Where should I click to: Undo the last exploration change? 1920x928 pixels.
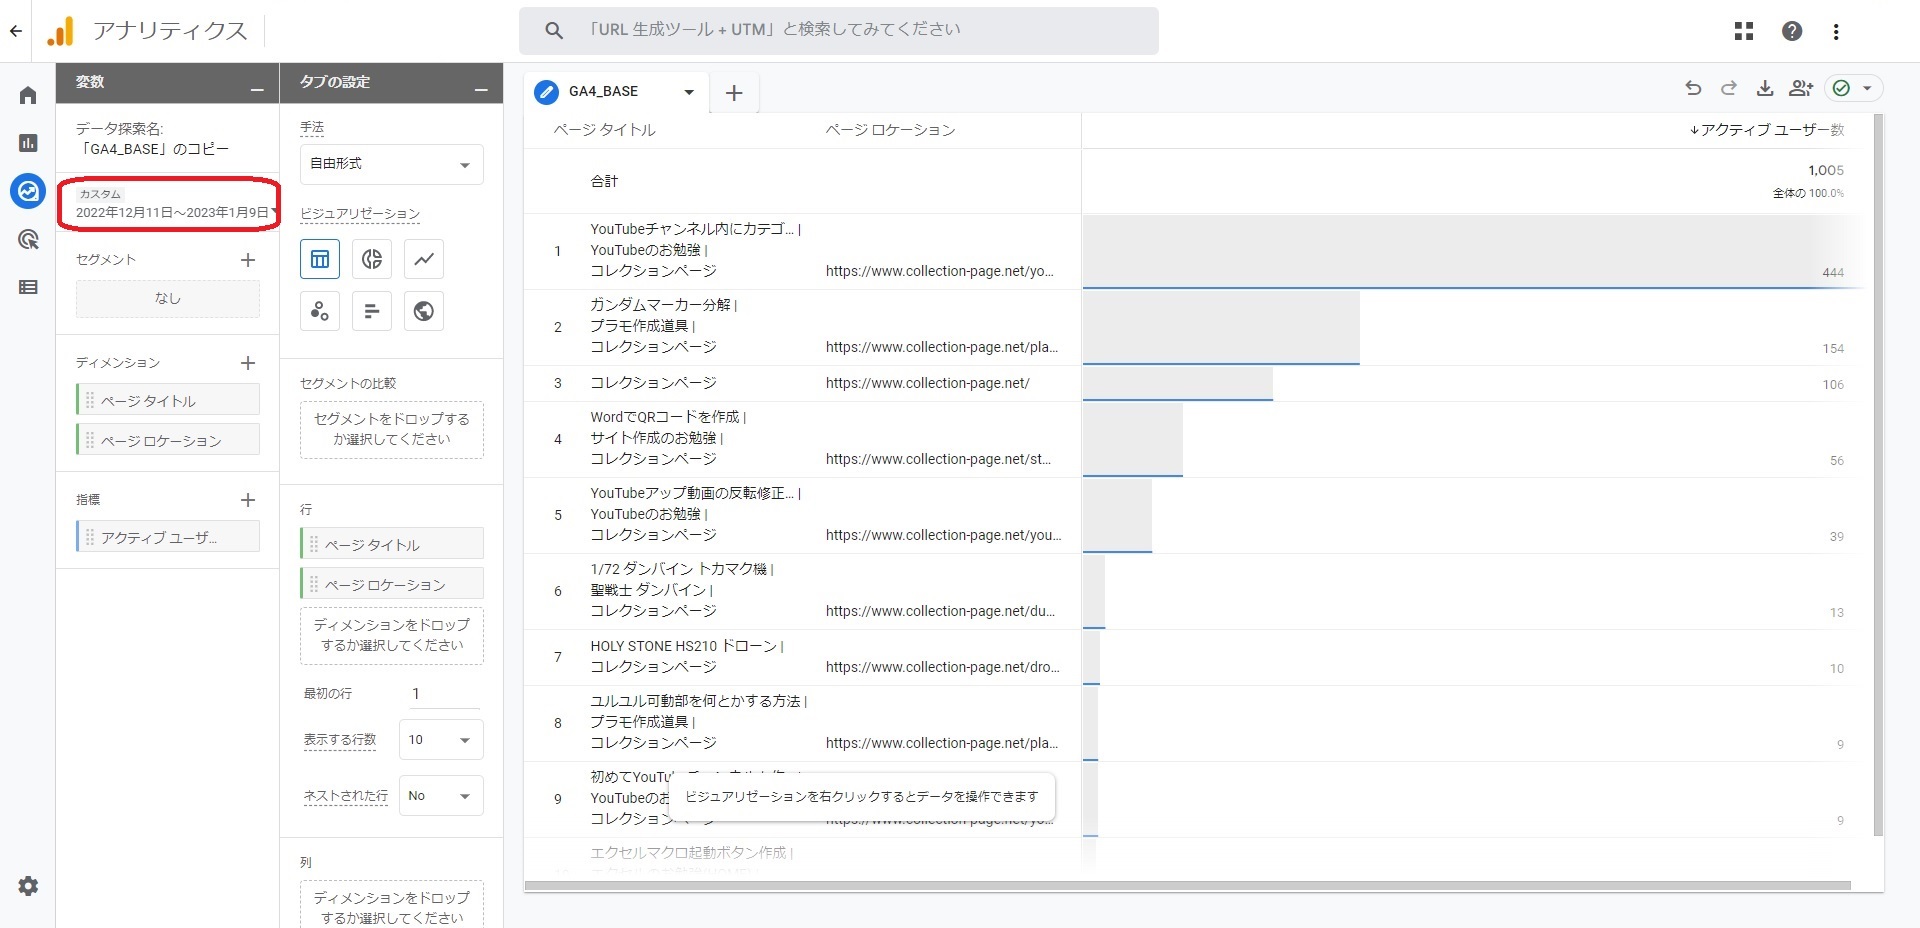click(x=1693, y=88)
